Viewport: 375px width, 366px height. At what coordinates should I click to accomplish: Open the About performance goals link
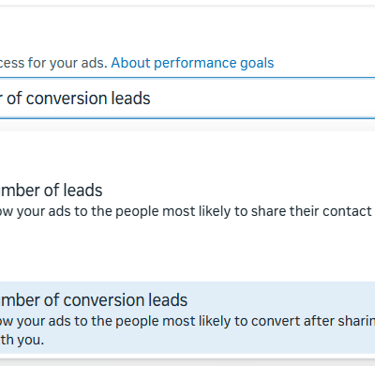tap(192, 63)
